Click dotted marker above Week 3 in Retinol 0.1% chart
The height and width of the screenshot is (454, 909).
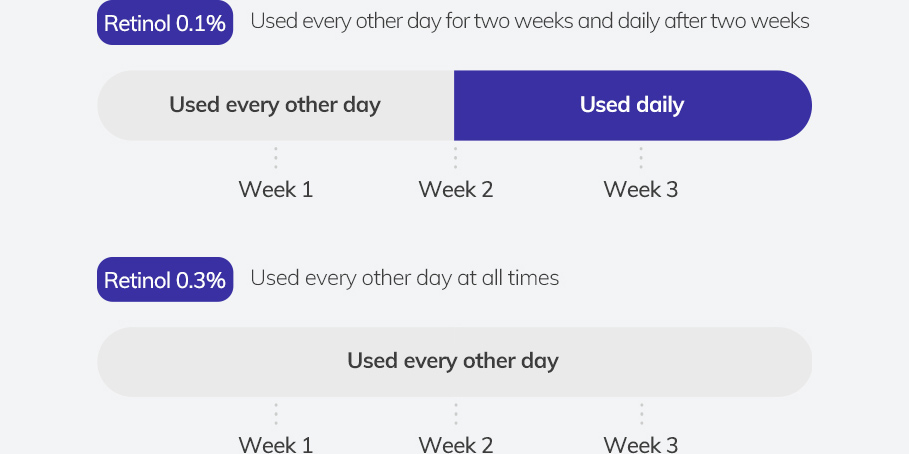[x=641, y=158]
